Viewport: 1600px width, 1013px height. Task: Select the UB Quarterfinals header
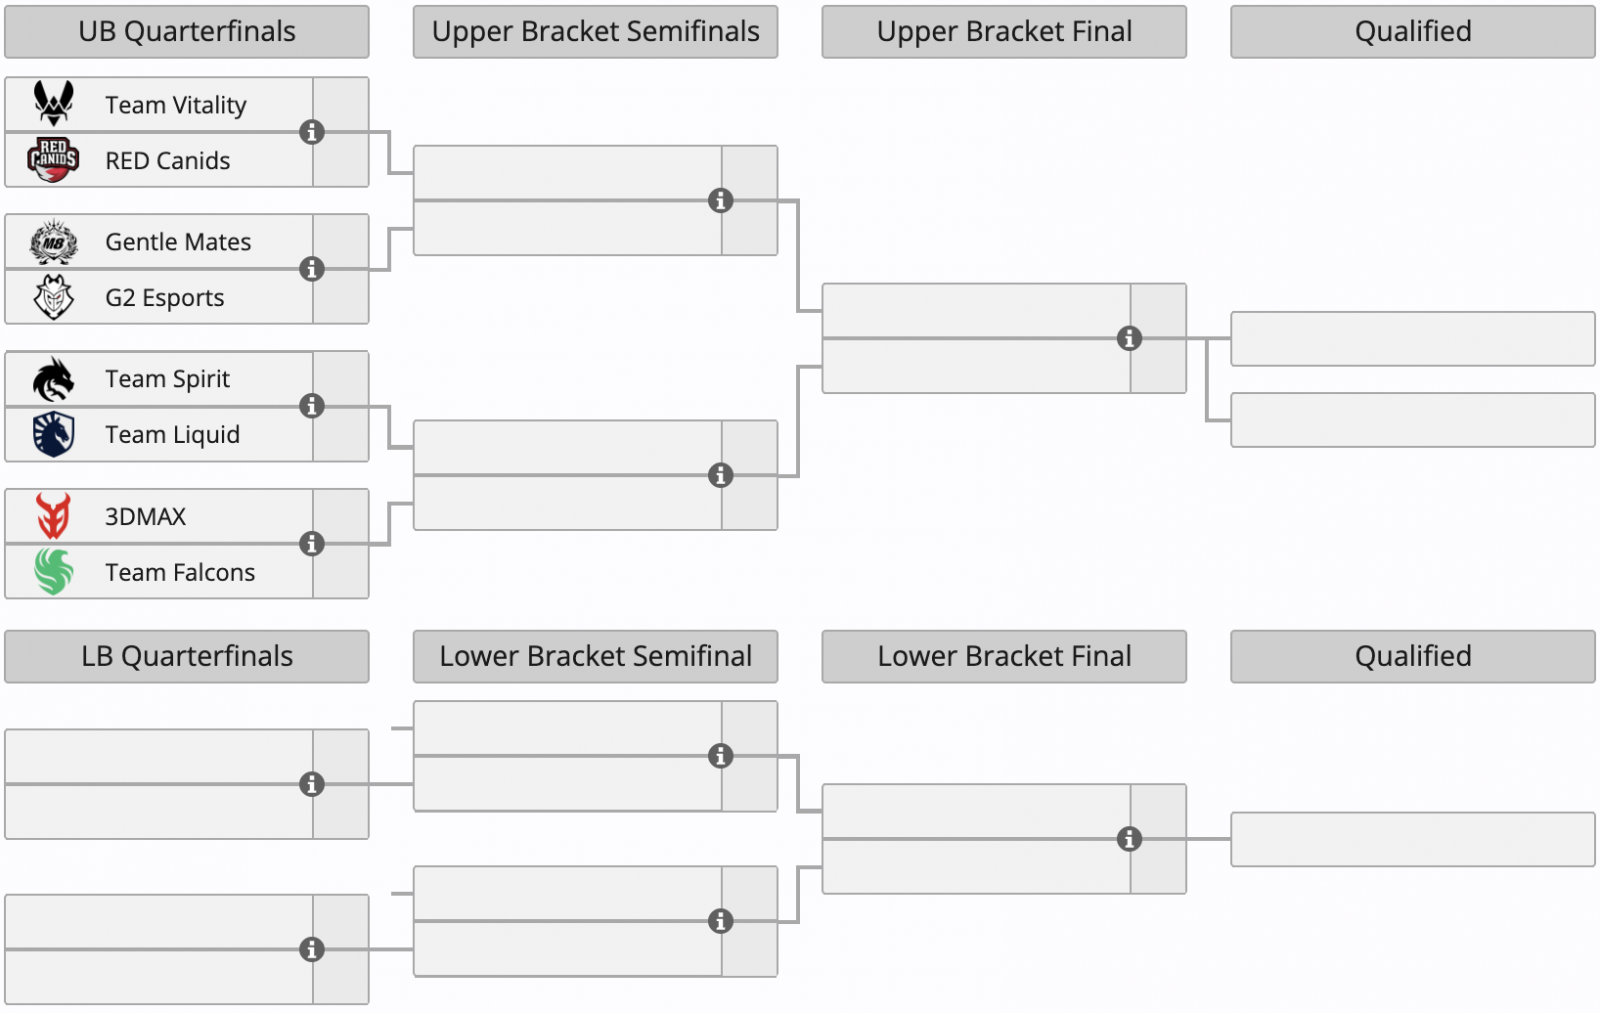click(x=187, y=32)
